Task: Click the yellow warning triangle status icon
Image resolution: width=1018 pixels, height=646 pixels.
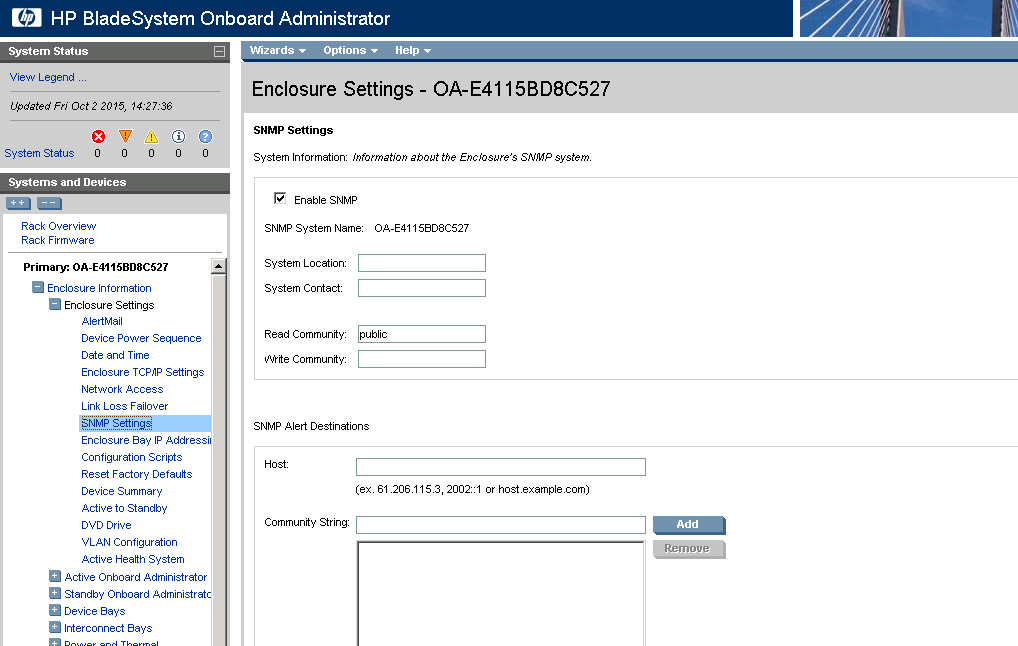Action: tap(151, 136)
